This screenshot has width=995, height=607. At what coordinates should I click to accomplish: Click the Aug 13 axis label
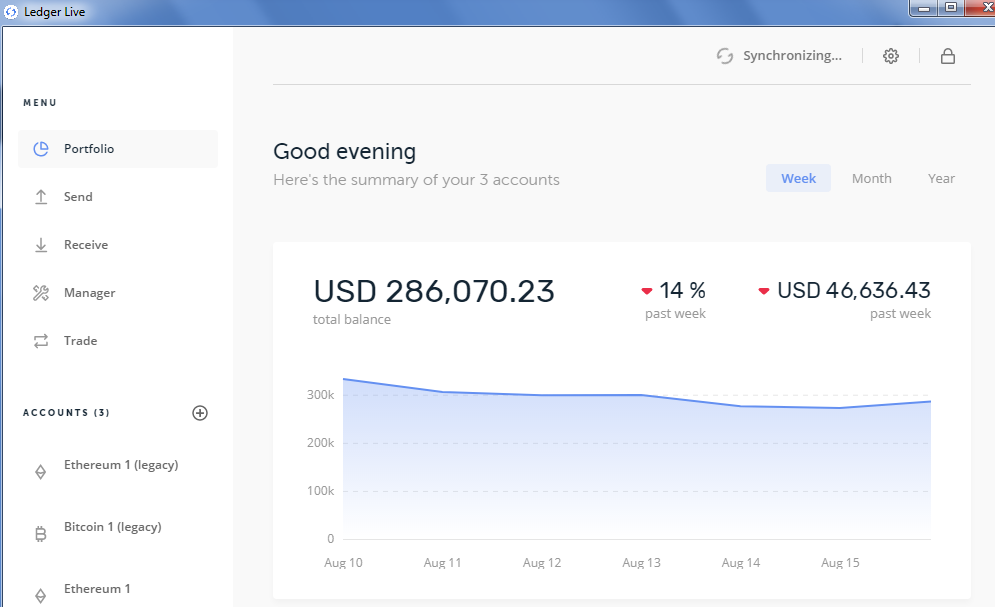coord(642,563)
